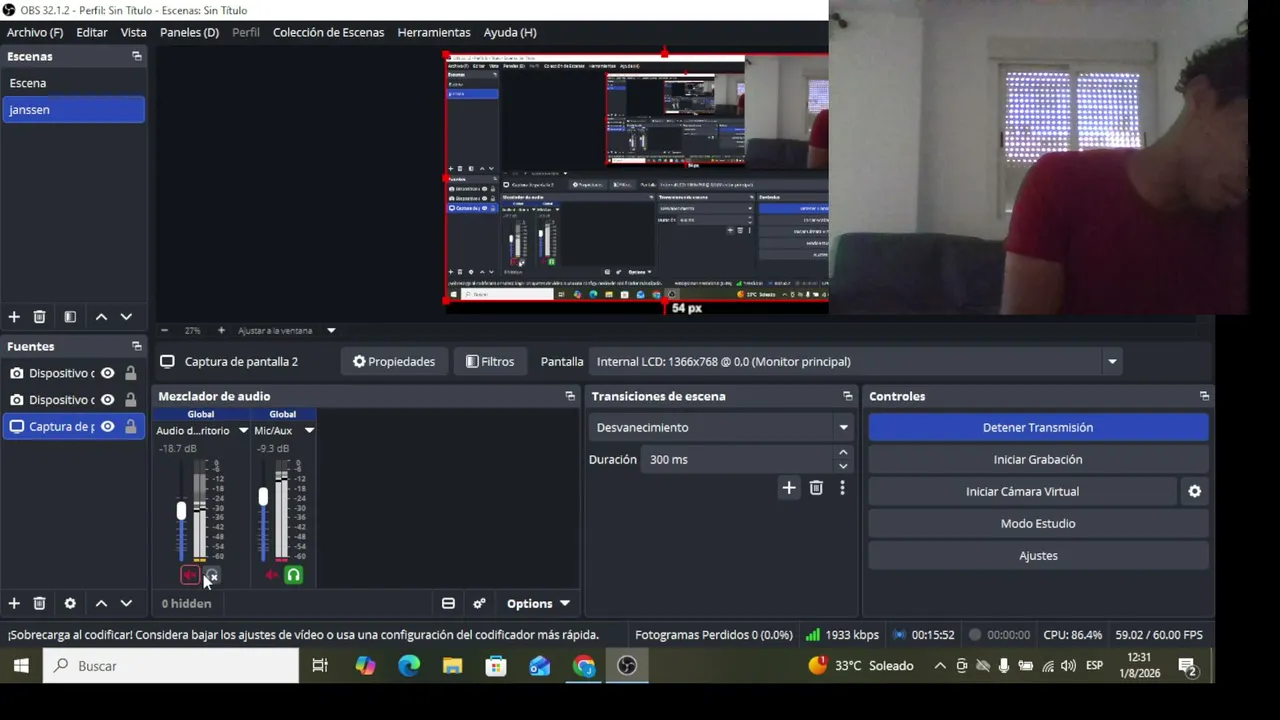Move the scene down with the Escenas arrow
This screenshot has height=720, width=1280.
[x=126, y=317]
